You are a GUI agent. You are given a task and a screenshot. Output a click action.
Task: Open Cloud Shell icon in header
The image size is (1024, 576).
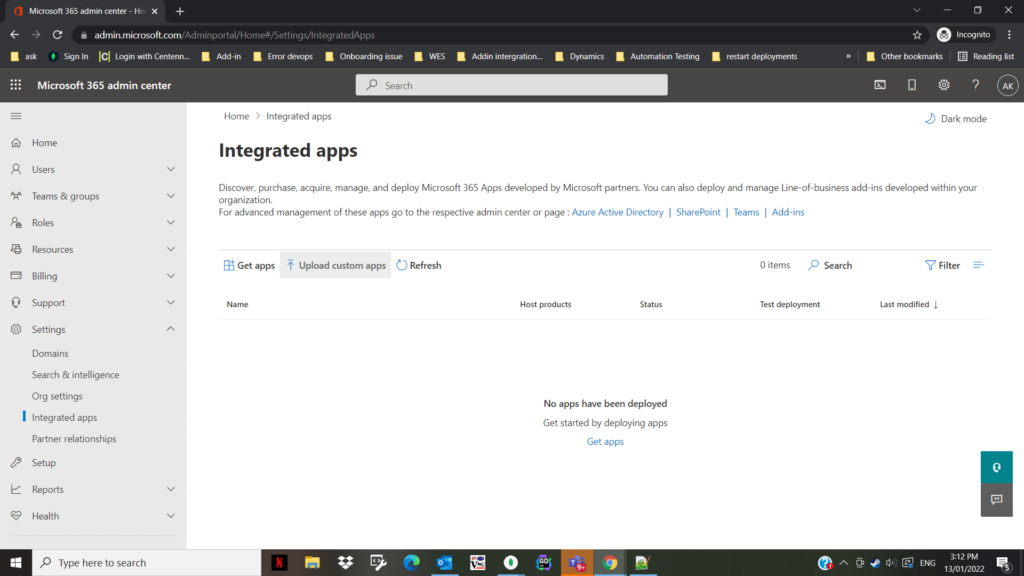click(x=880, y=85)
